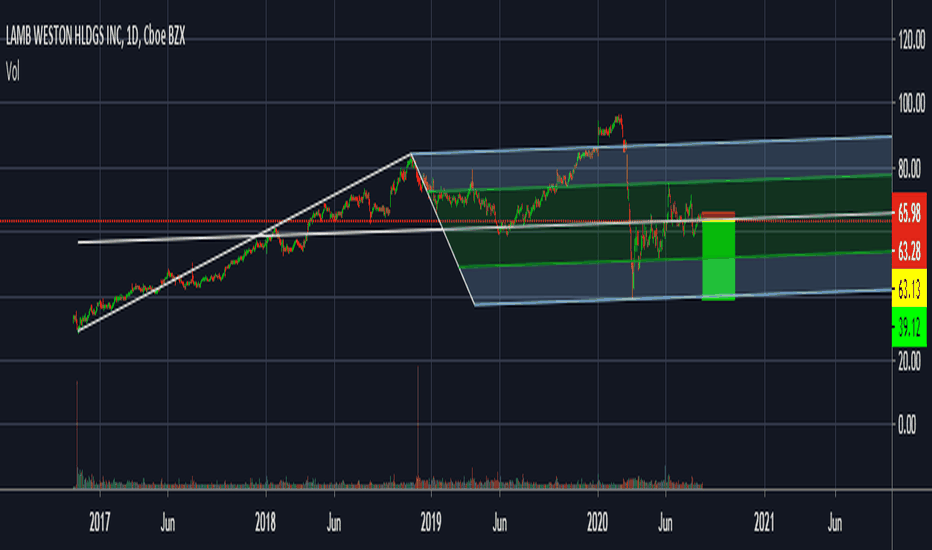Image resolution: width=932 pixels, height=550 pixels.
Task: Select the red dotted horizontal price line
Action: (x=446, y=221)
